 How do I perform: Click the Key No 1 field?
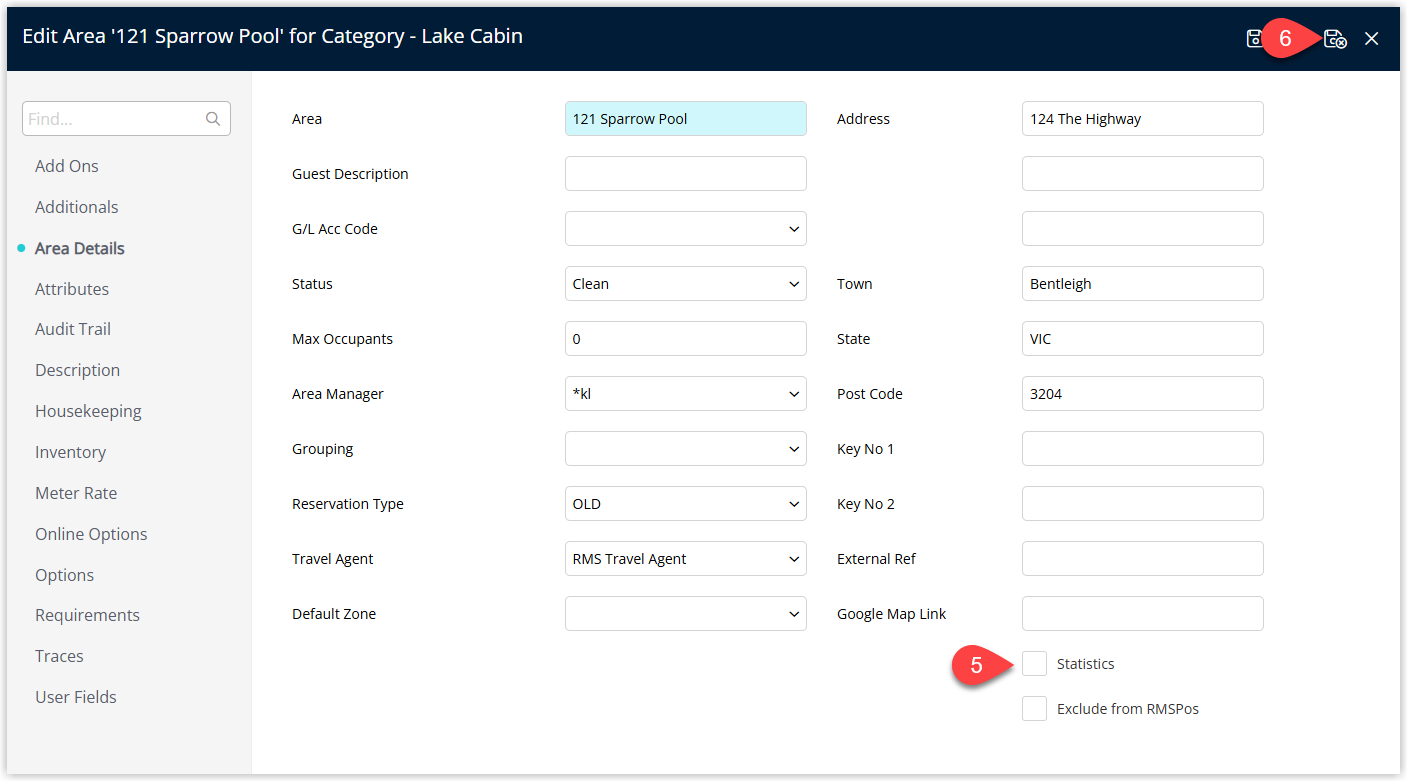(1143, 449)
